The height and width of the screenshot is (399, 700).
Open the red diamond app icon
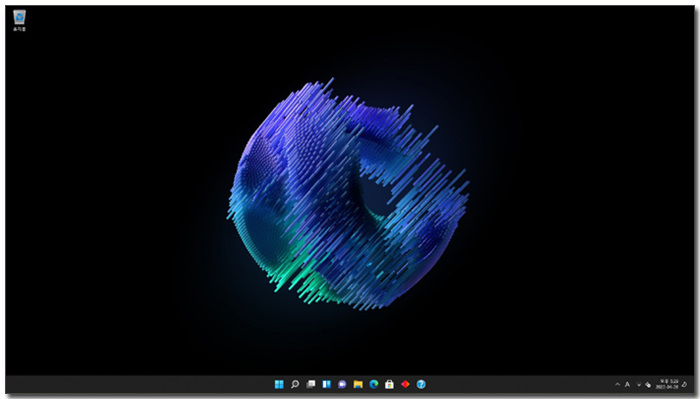point(405,384)
